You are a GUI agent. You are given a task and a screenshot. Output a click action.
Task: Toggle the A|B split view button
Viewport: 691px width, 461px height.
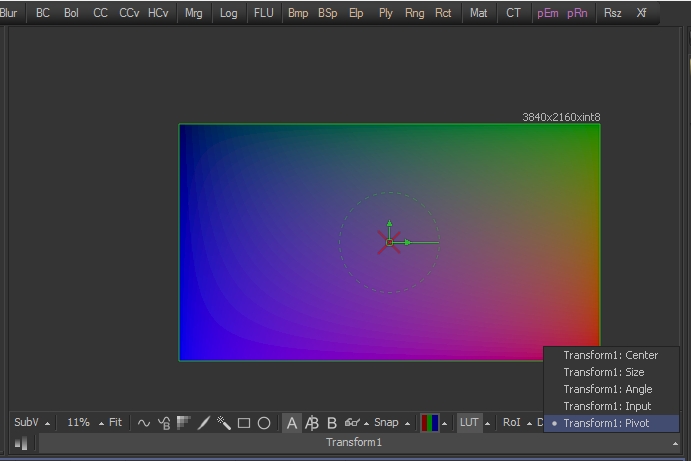[312, 423]
